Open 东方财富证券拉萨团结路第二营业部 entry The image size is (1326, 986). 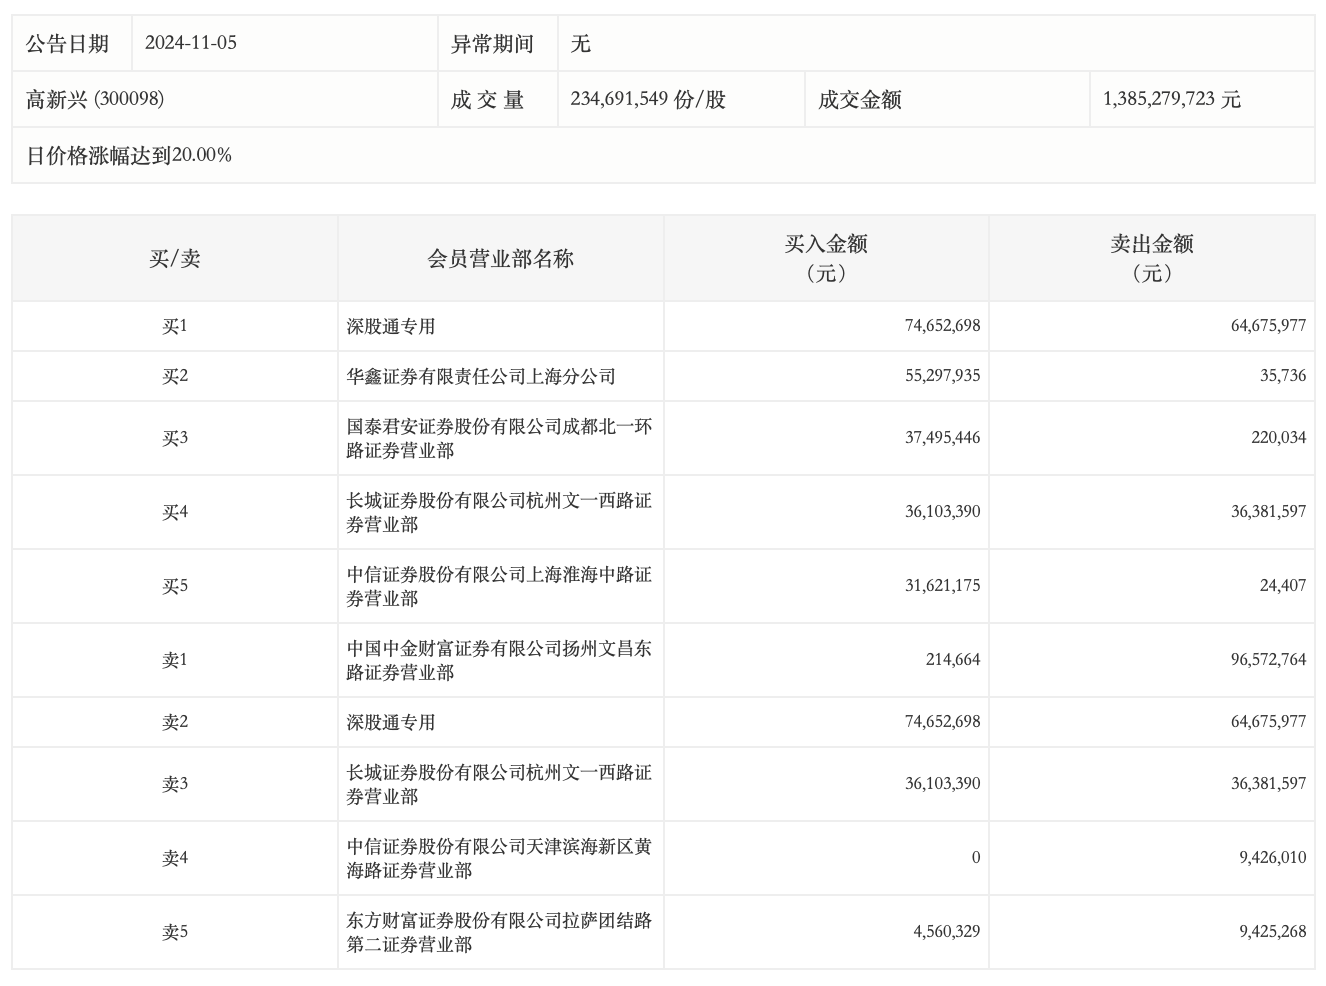(499, 932)
